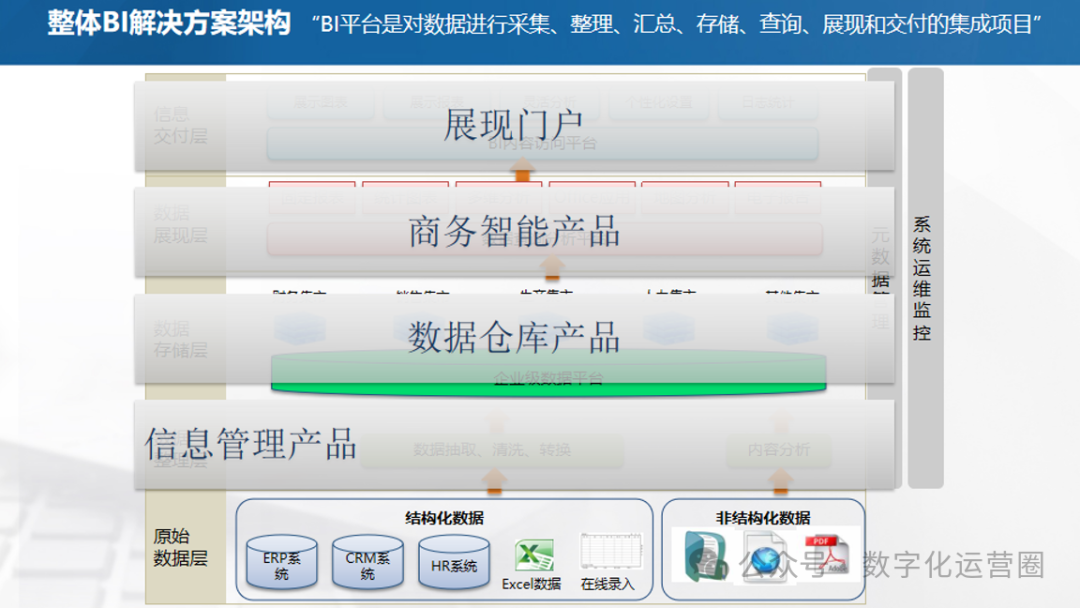Select the faded 数据展现层 label
The image size is (1080, 608).
tap(180, 224)
